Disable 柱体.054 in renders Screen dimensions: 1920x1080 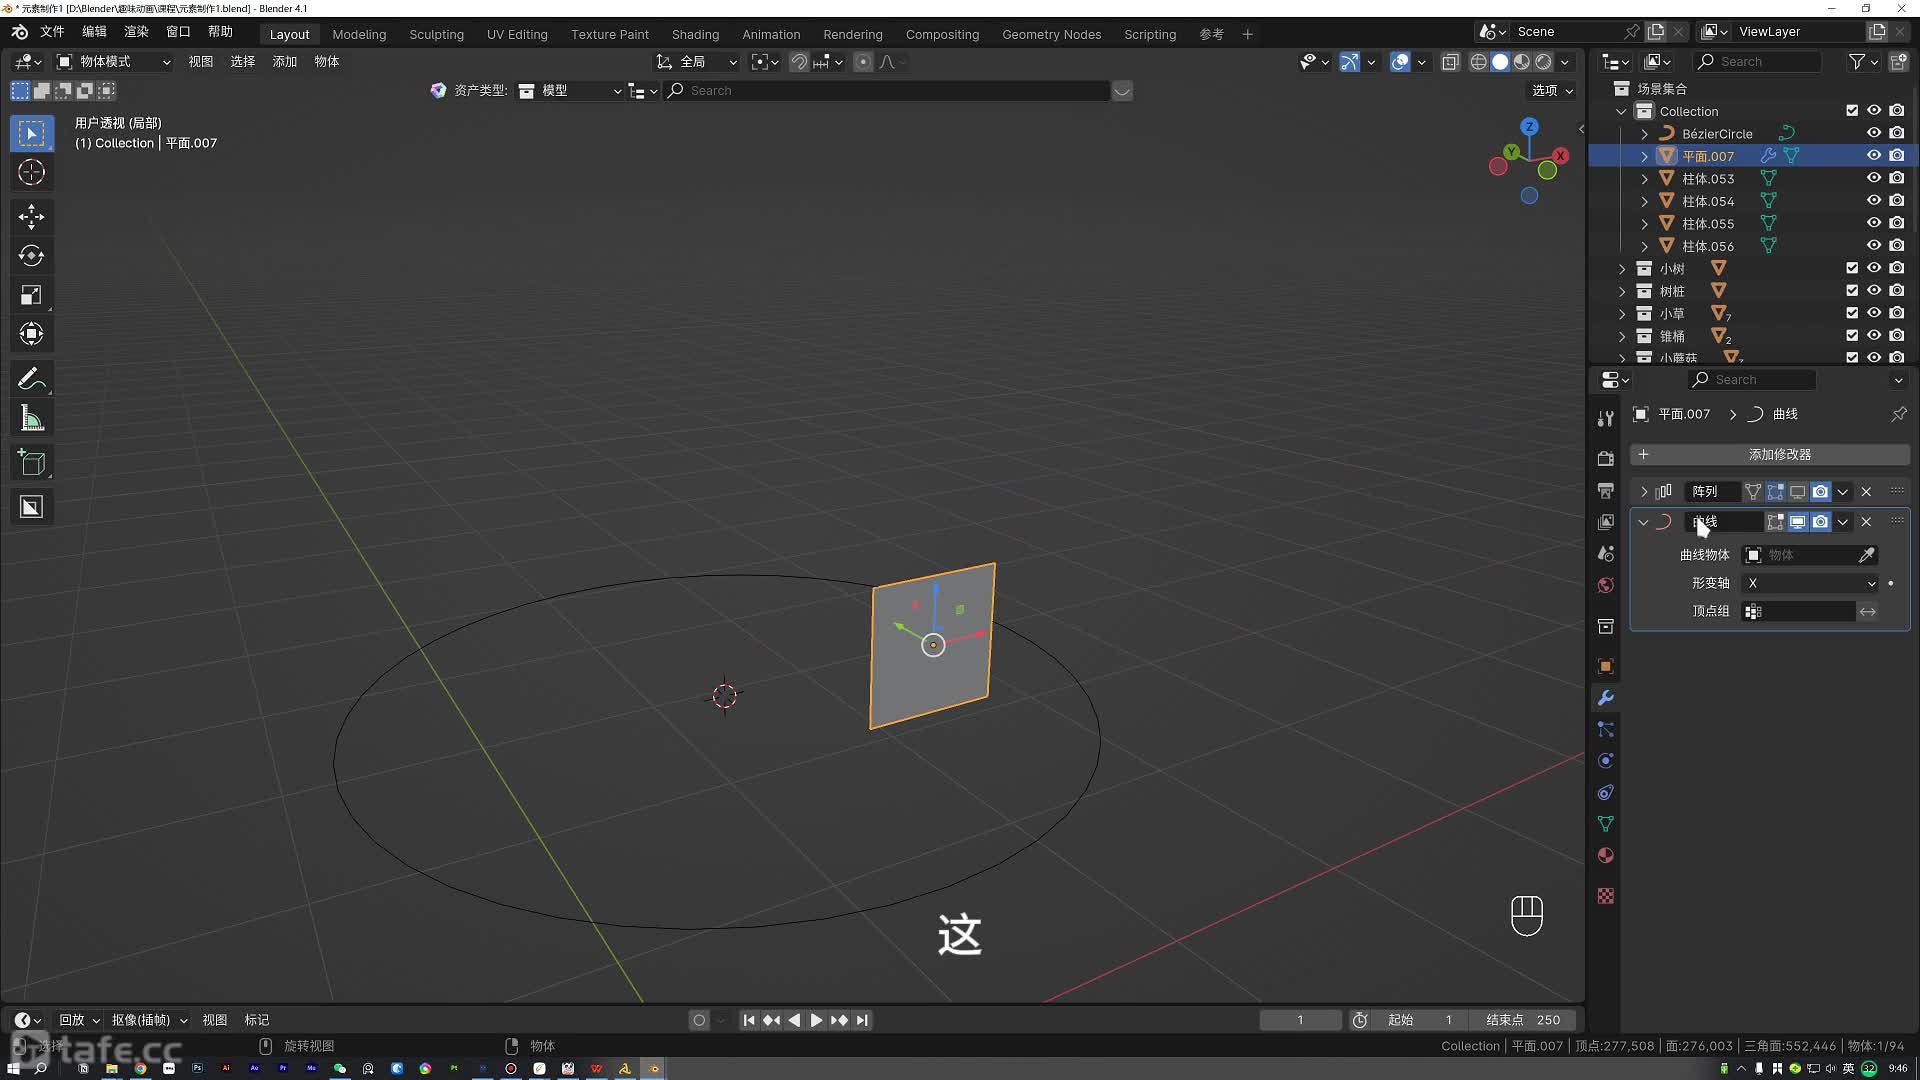(1897, 201)
